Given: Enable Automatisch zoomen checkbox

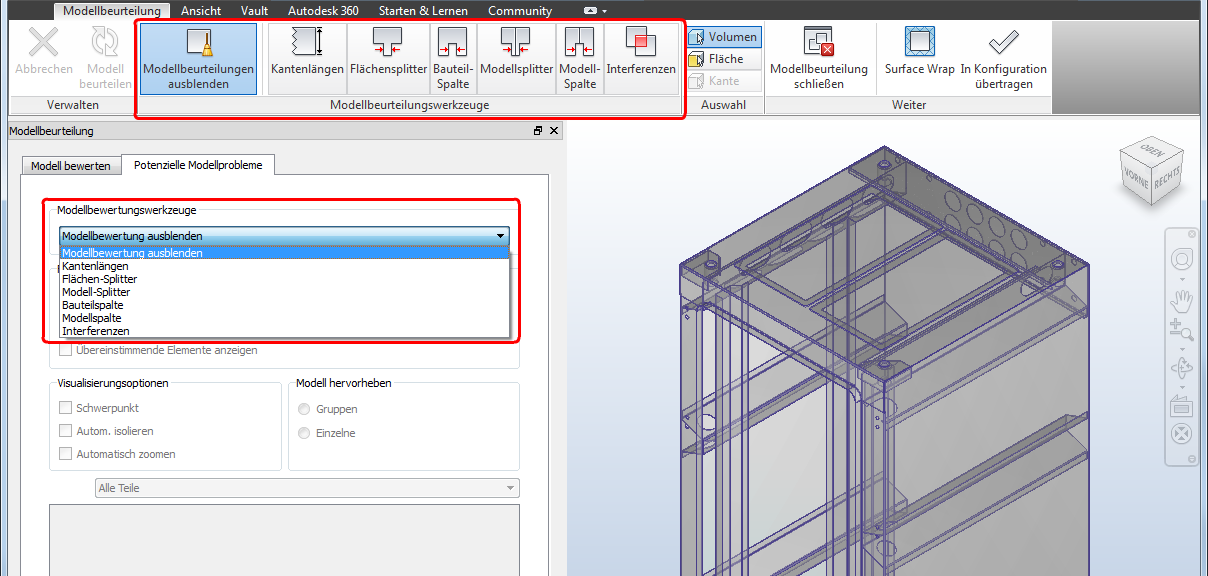Looking at the screenshot, I should tap(66, 454).
